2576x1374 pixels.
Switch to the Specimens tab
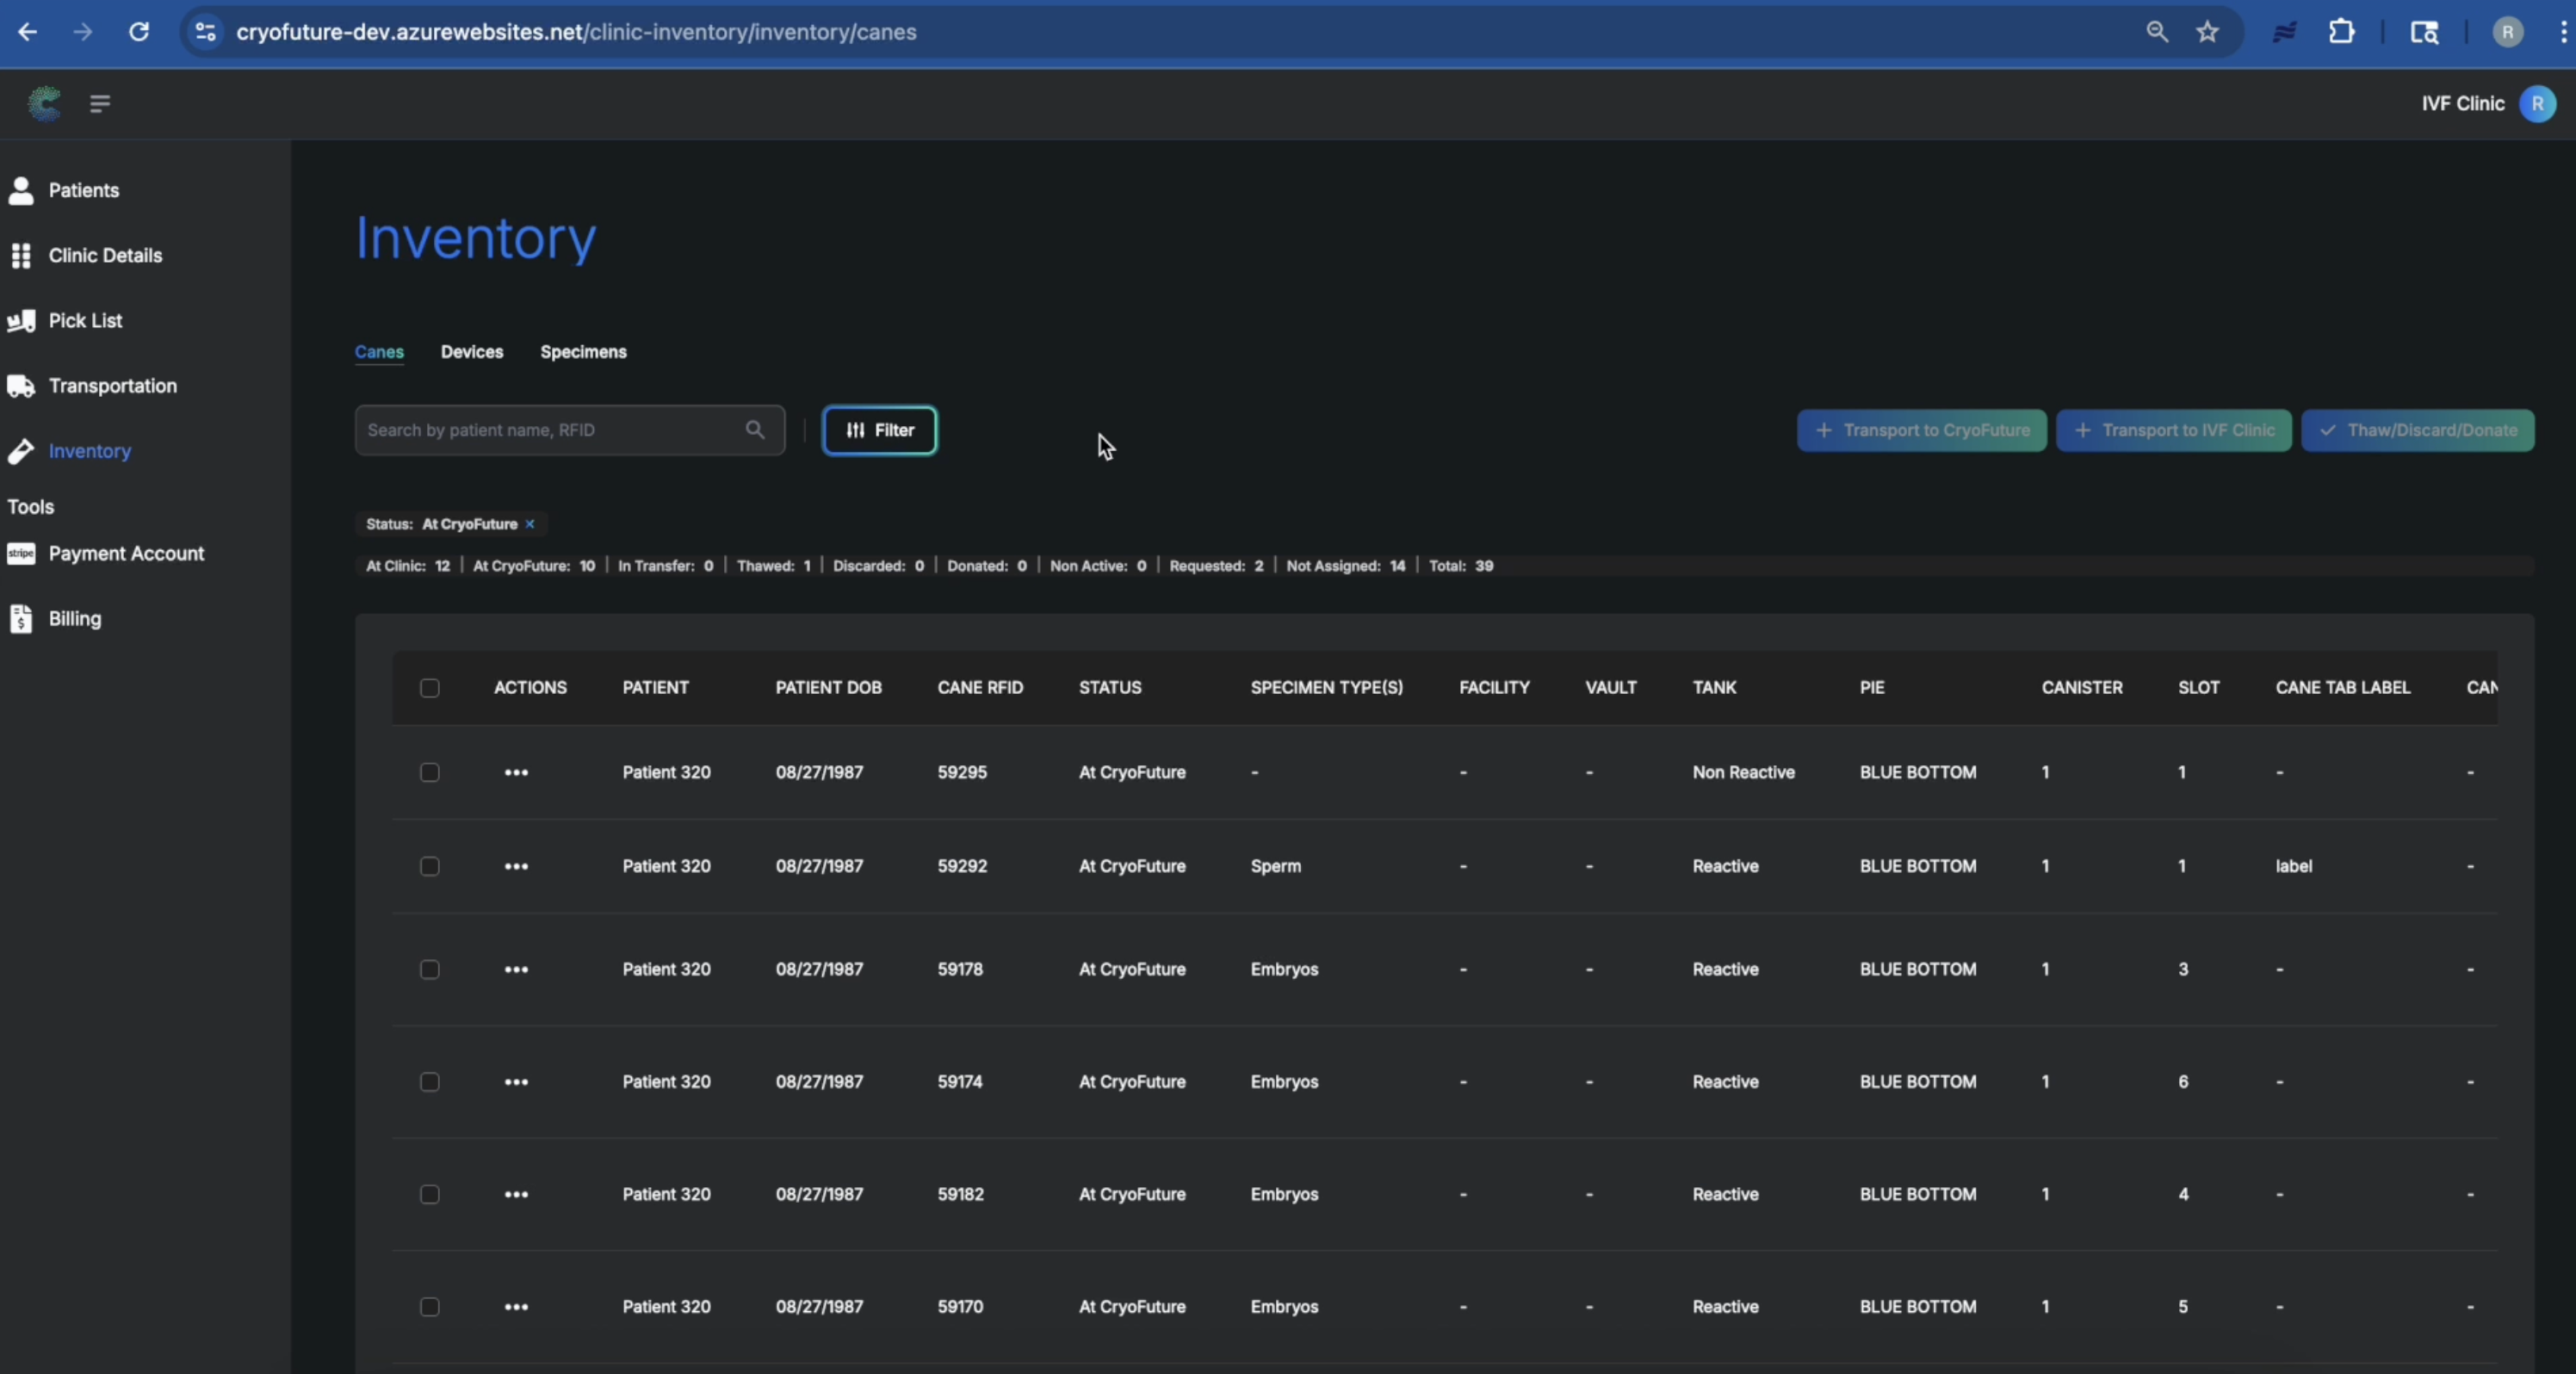coord(583,352)
